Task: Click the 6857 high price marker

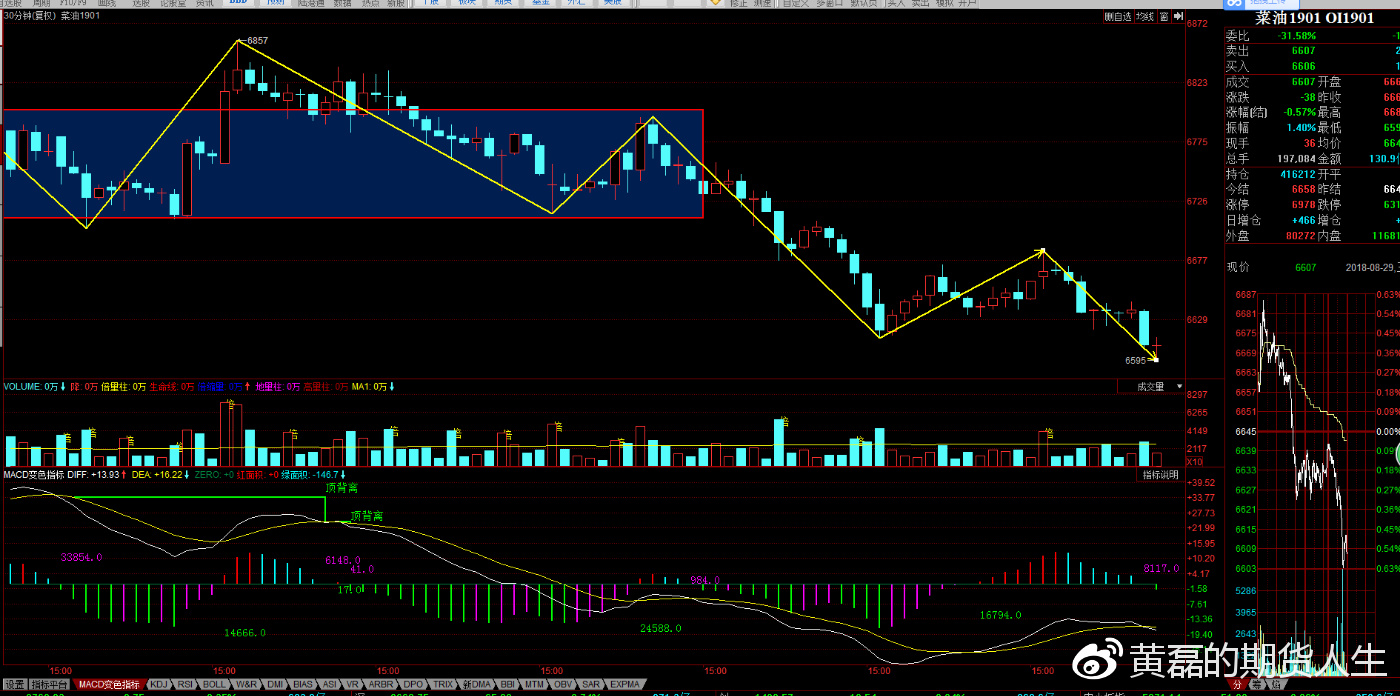Action: [x=257, y=40]
